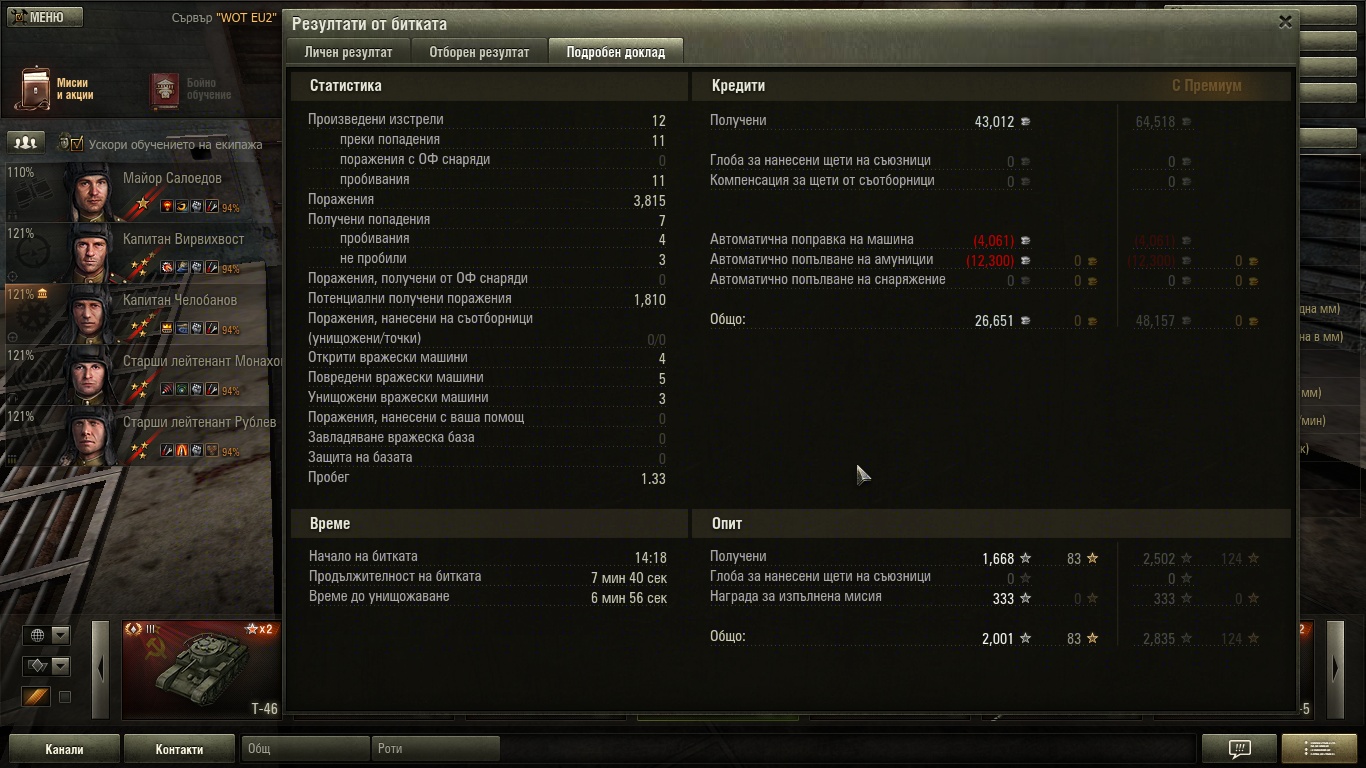Viewport: 1366px width, 768px height.
Task: Toggle small checkbox beside orange stripe filter
Action: pos(65,697)
